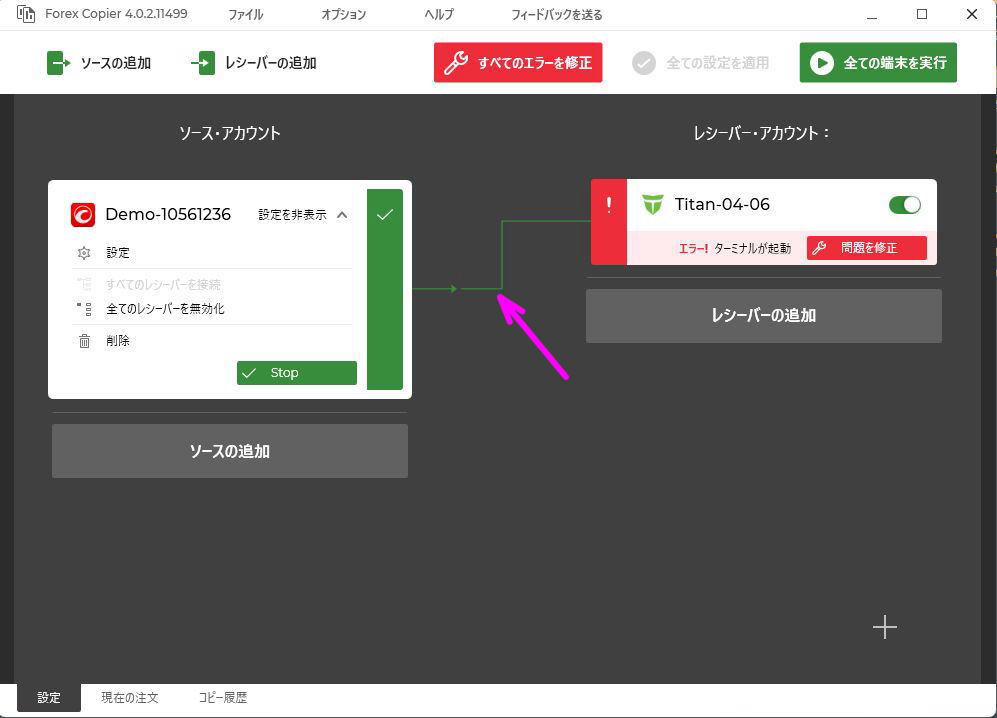Select the Demo-10561236 account name
Viewport: 997px width, 718px height.
click(x=168, y=214)
